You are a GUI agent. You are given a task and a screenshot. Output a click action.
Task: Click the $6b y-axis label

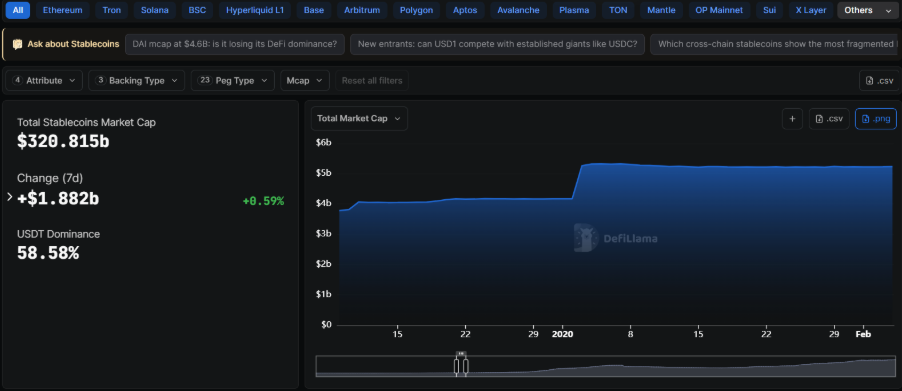tap(324, 142)
